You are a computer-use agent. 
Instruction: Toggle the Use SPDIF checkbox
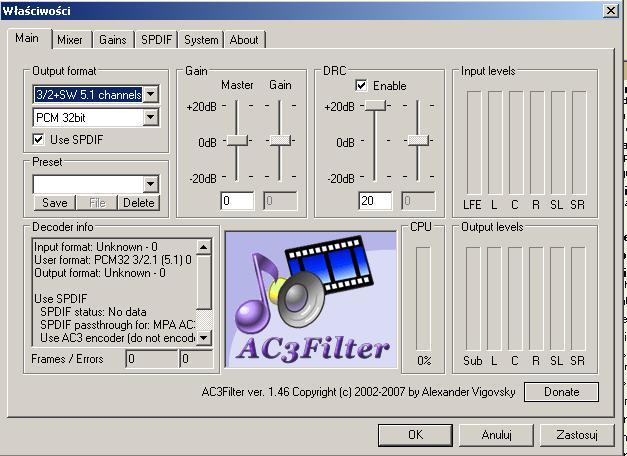(38, 140)
